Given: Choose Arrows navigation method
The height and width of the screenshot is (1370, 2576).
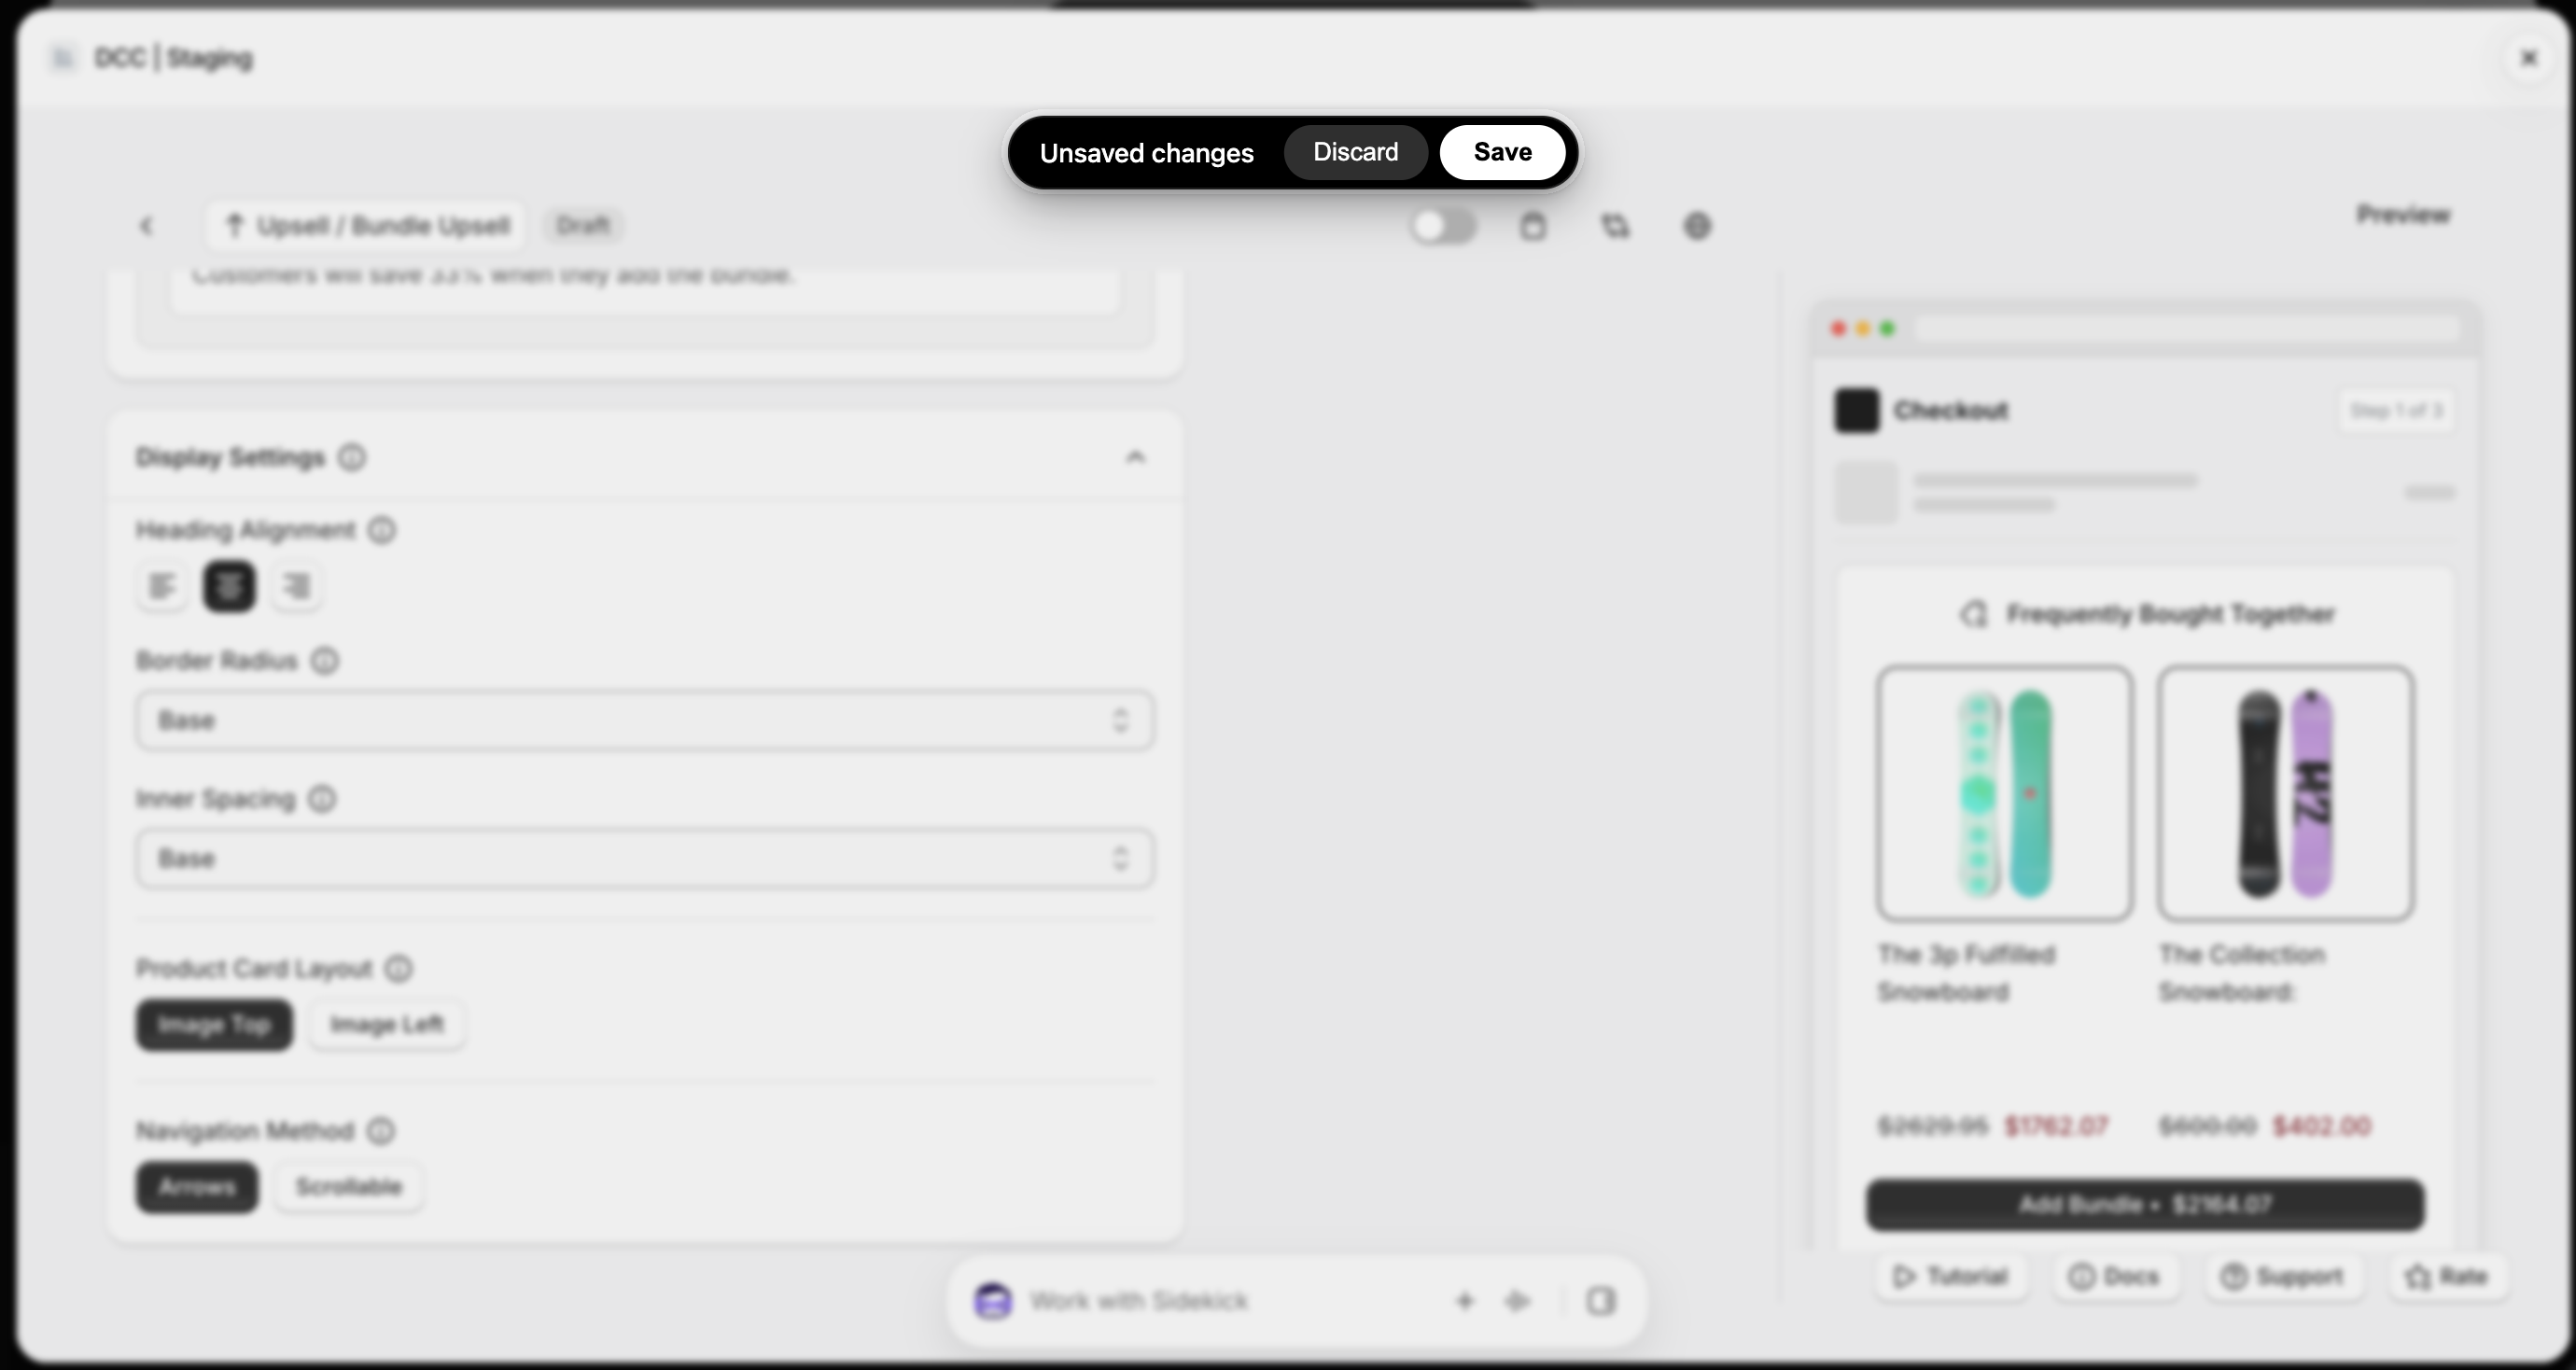Looking at the screenshot, I should click(197, 1187).
